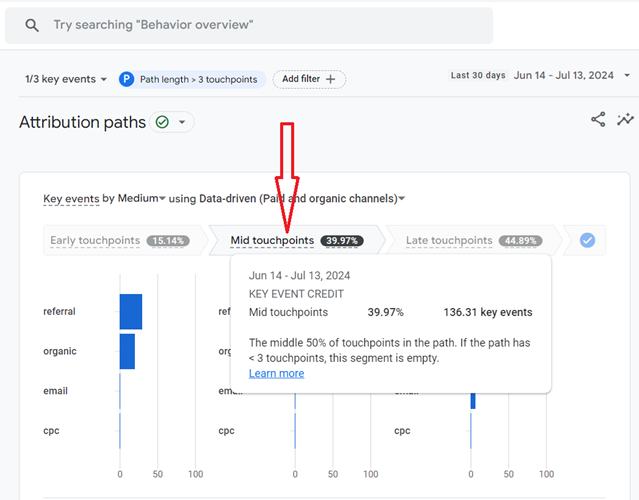Select the Last 30 days label

point(478,75)
